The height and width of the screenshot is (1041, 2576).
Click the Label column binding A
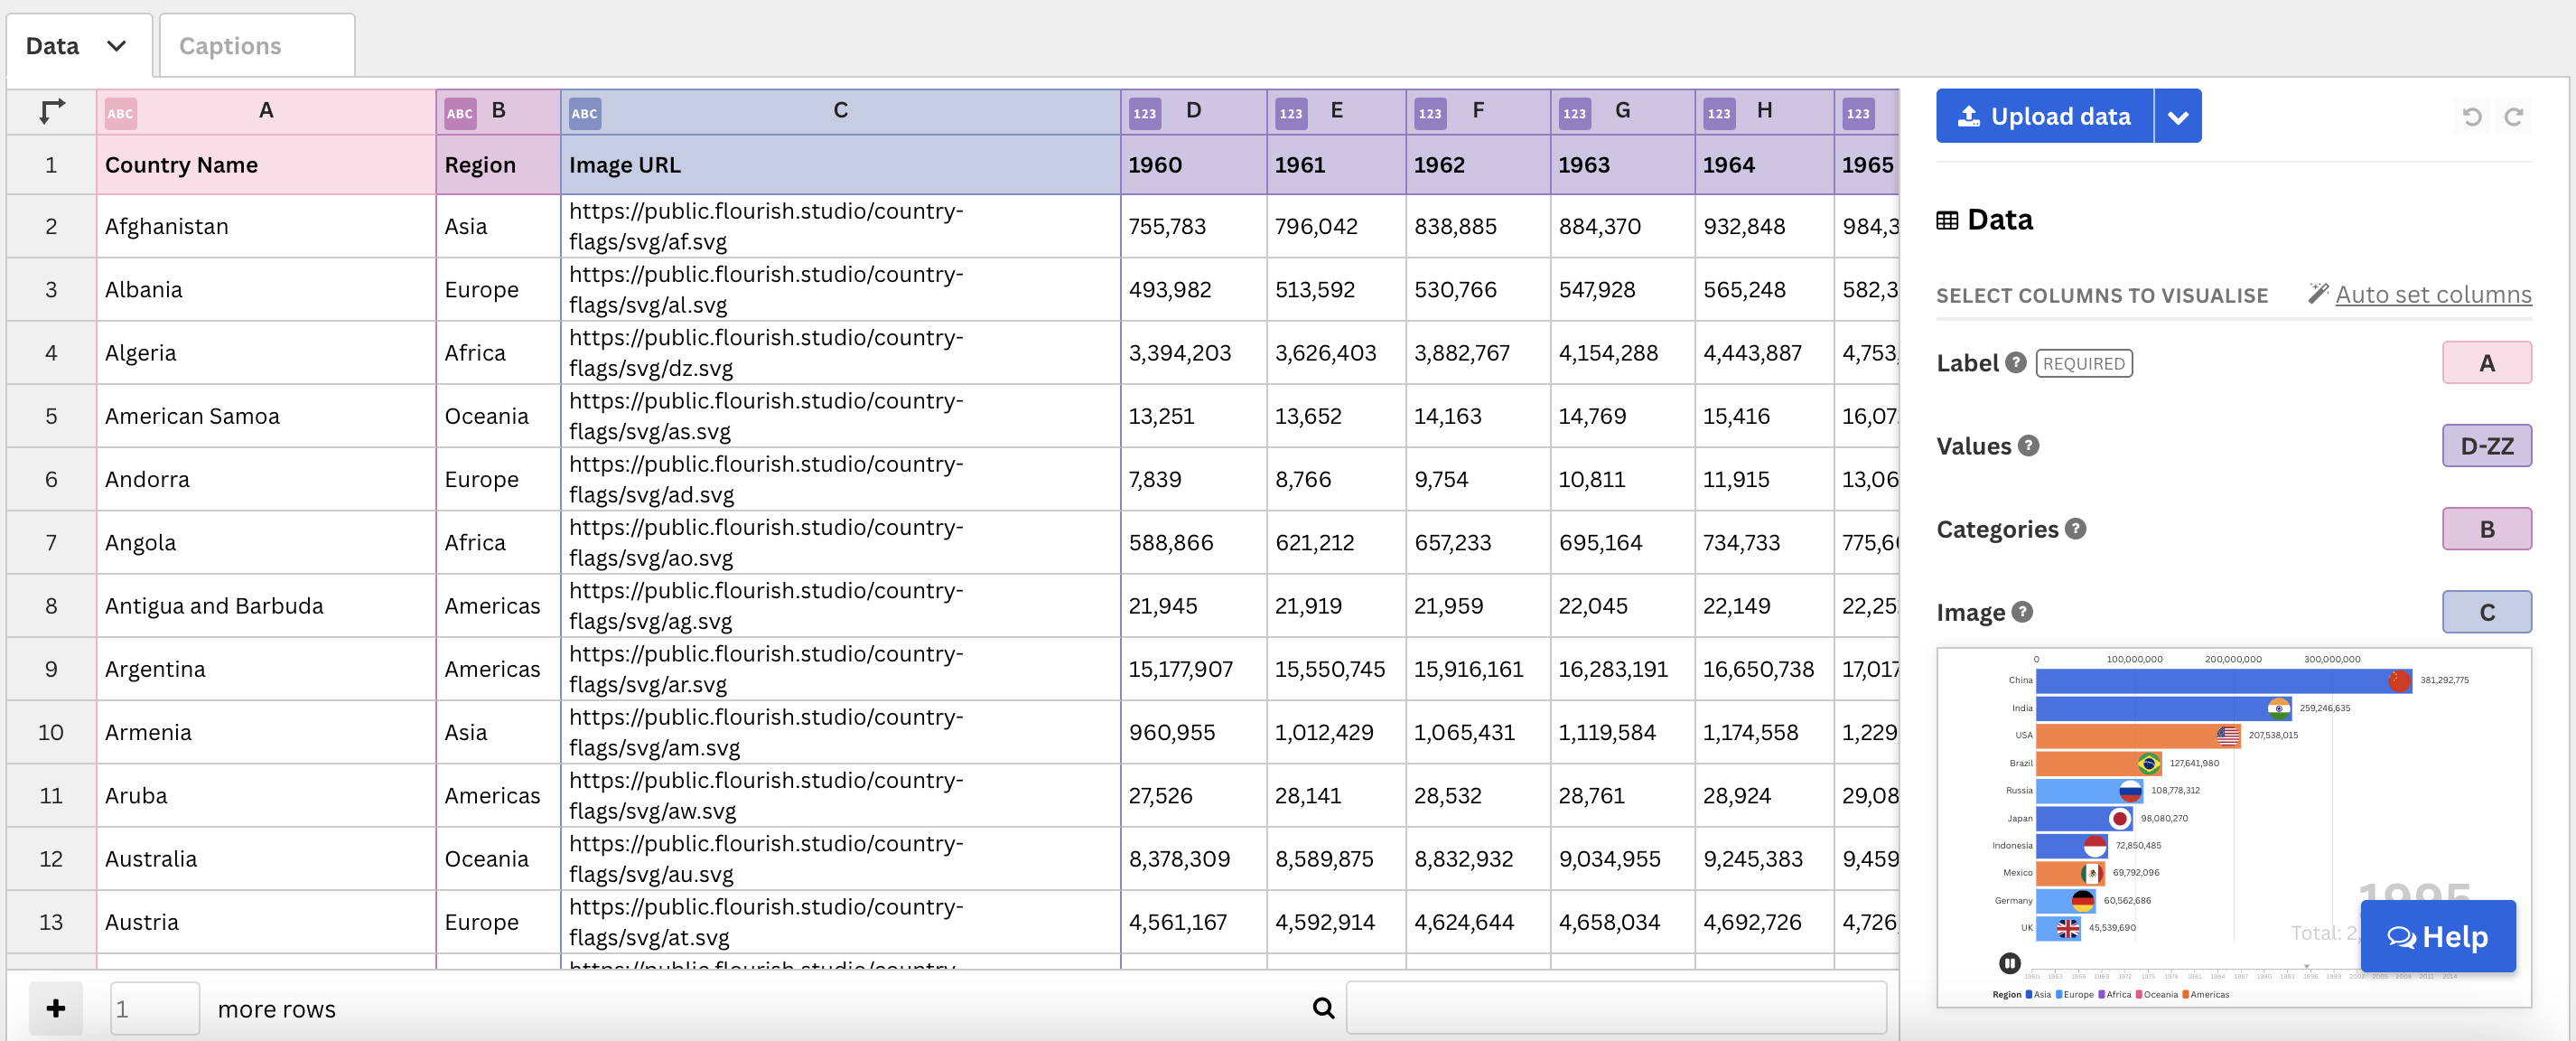(2486, 363)
